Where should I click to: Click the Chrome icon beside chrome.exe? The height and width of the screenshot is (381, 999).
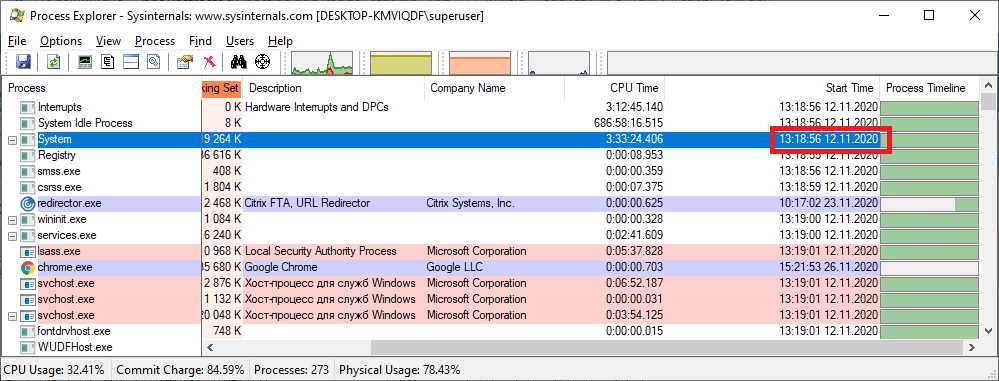click(27, 267)
